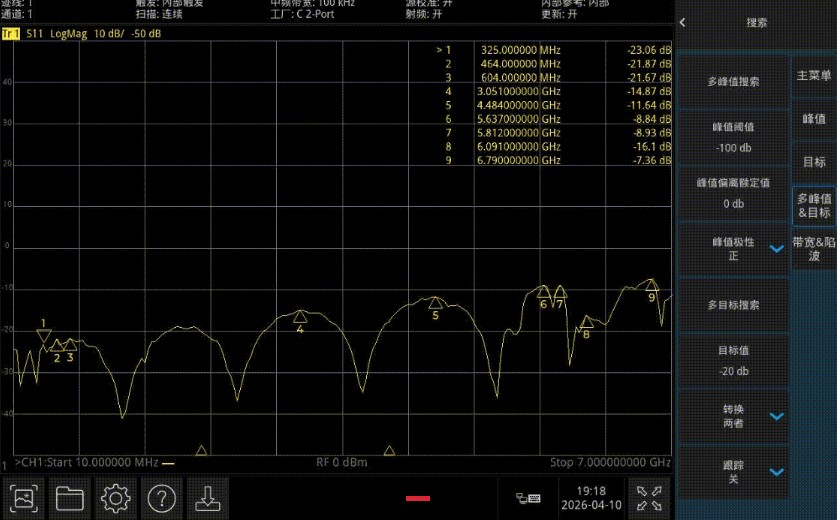Go back with the left chevron arrow

pos(682,22)
